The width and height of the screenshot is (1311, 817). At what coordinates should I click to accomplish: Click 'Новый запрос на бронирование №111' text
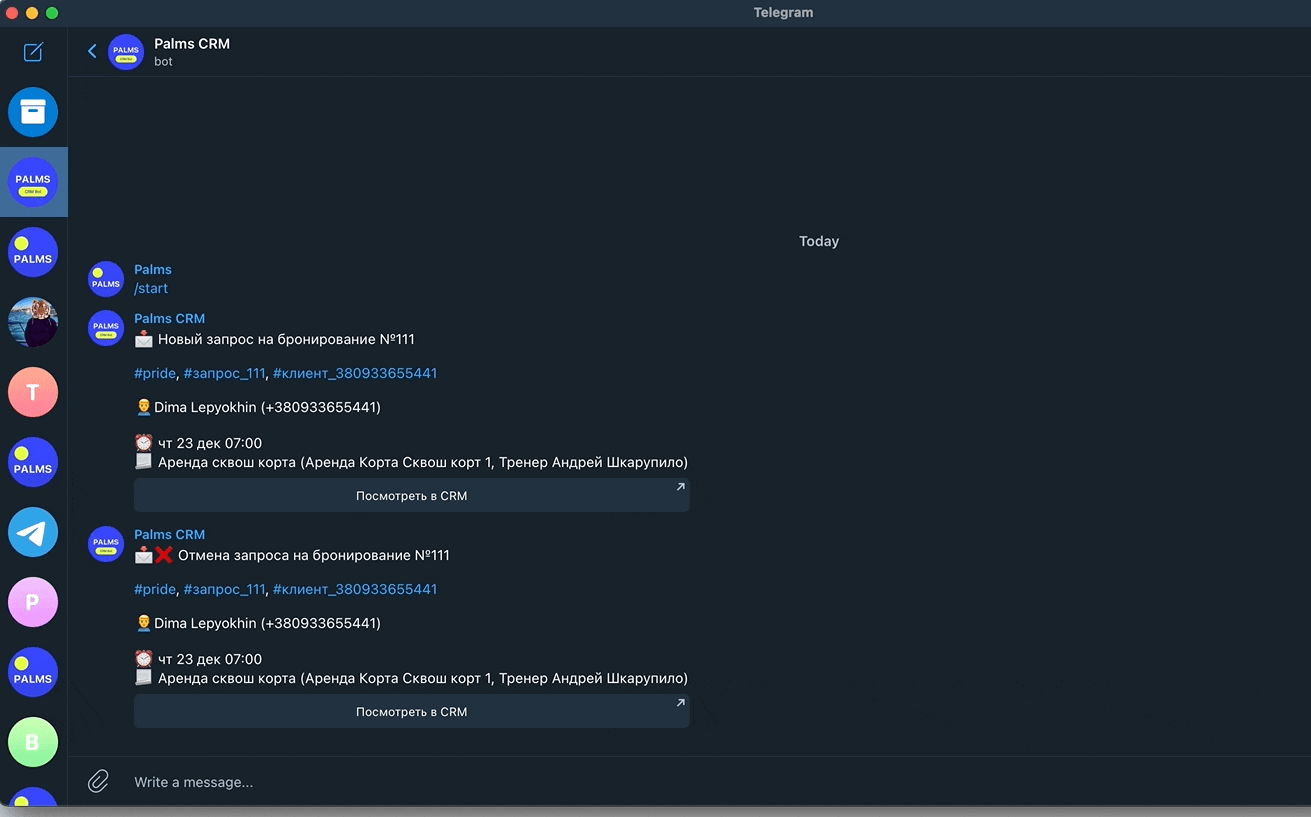pos(286,339)
